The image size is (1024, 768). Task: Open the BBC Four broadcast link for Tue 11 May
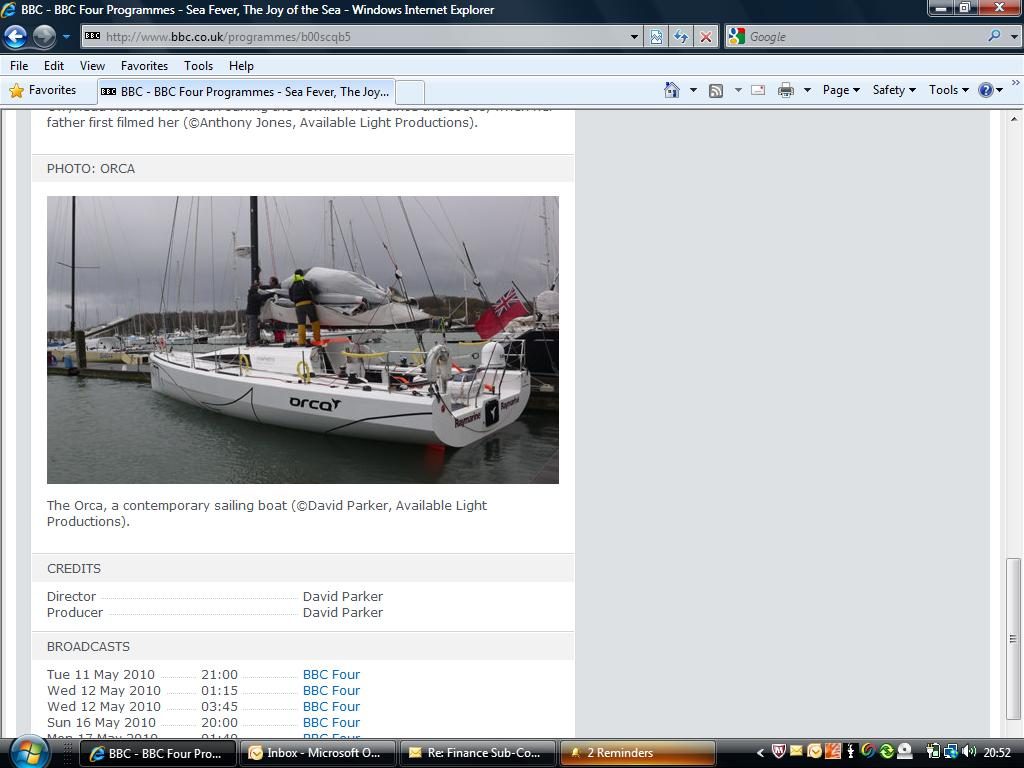(331, 674)
